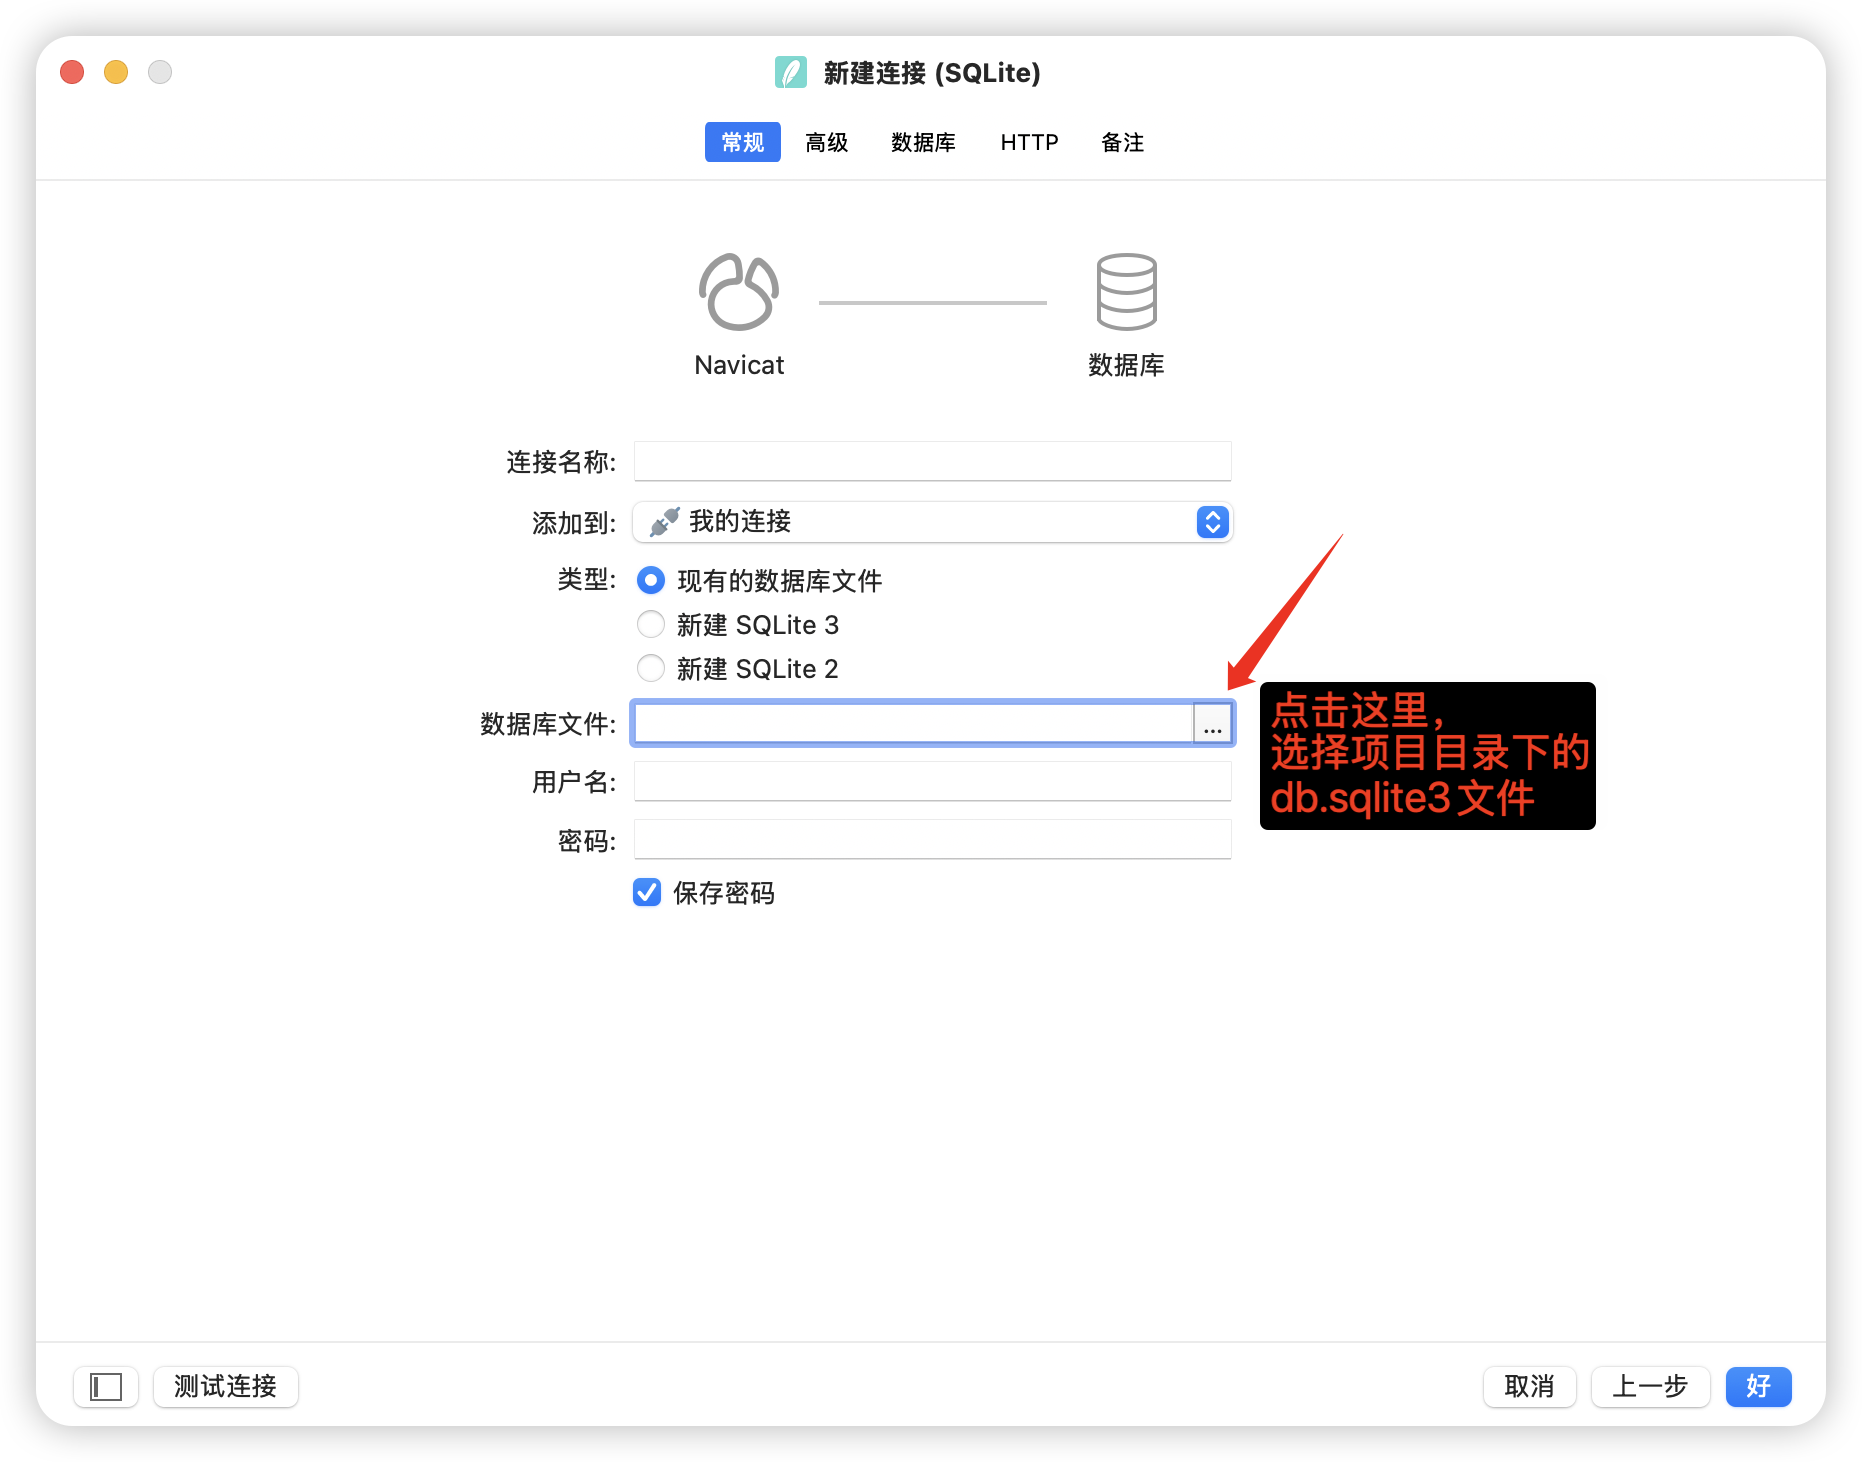1862x1462 pixels.
Task: Click the database cylinder icon
Action: click(1126, 292)
